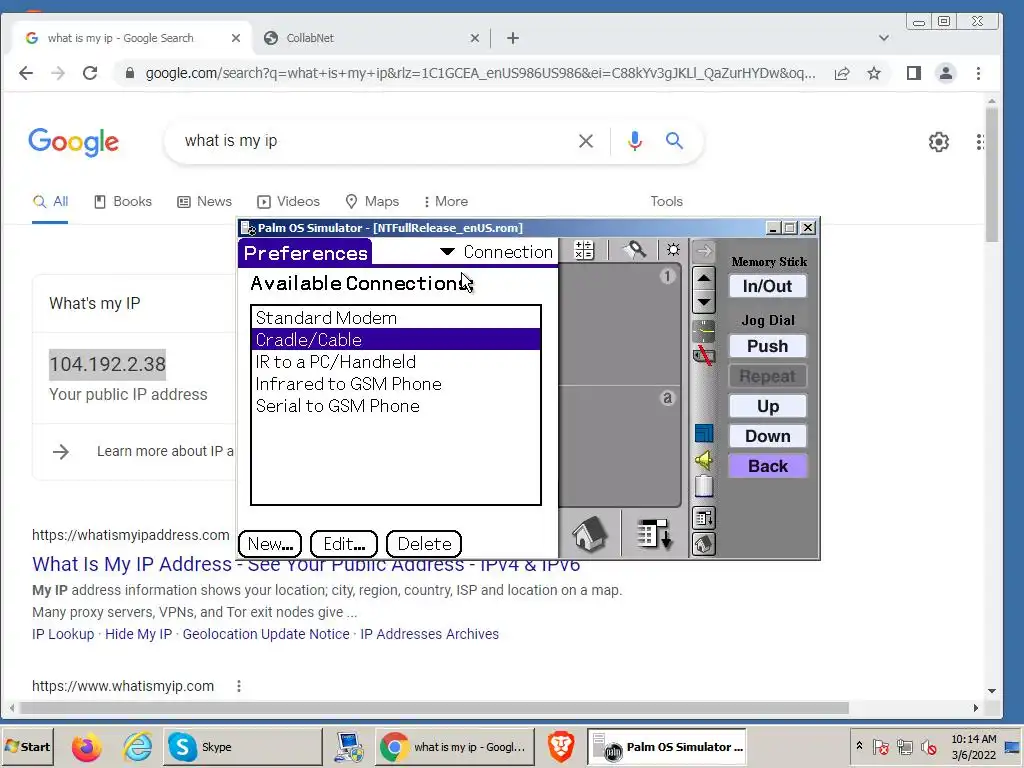Reload the Google page

90,73
